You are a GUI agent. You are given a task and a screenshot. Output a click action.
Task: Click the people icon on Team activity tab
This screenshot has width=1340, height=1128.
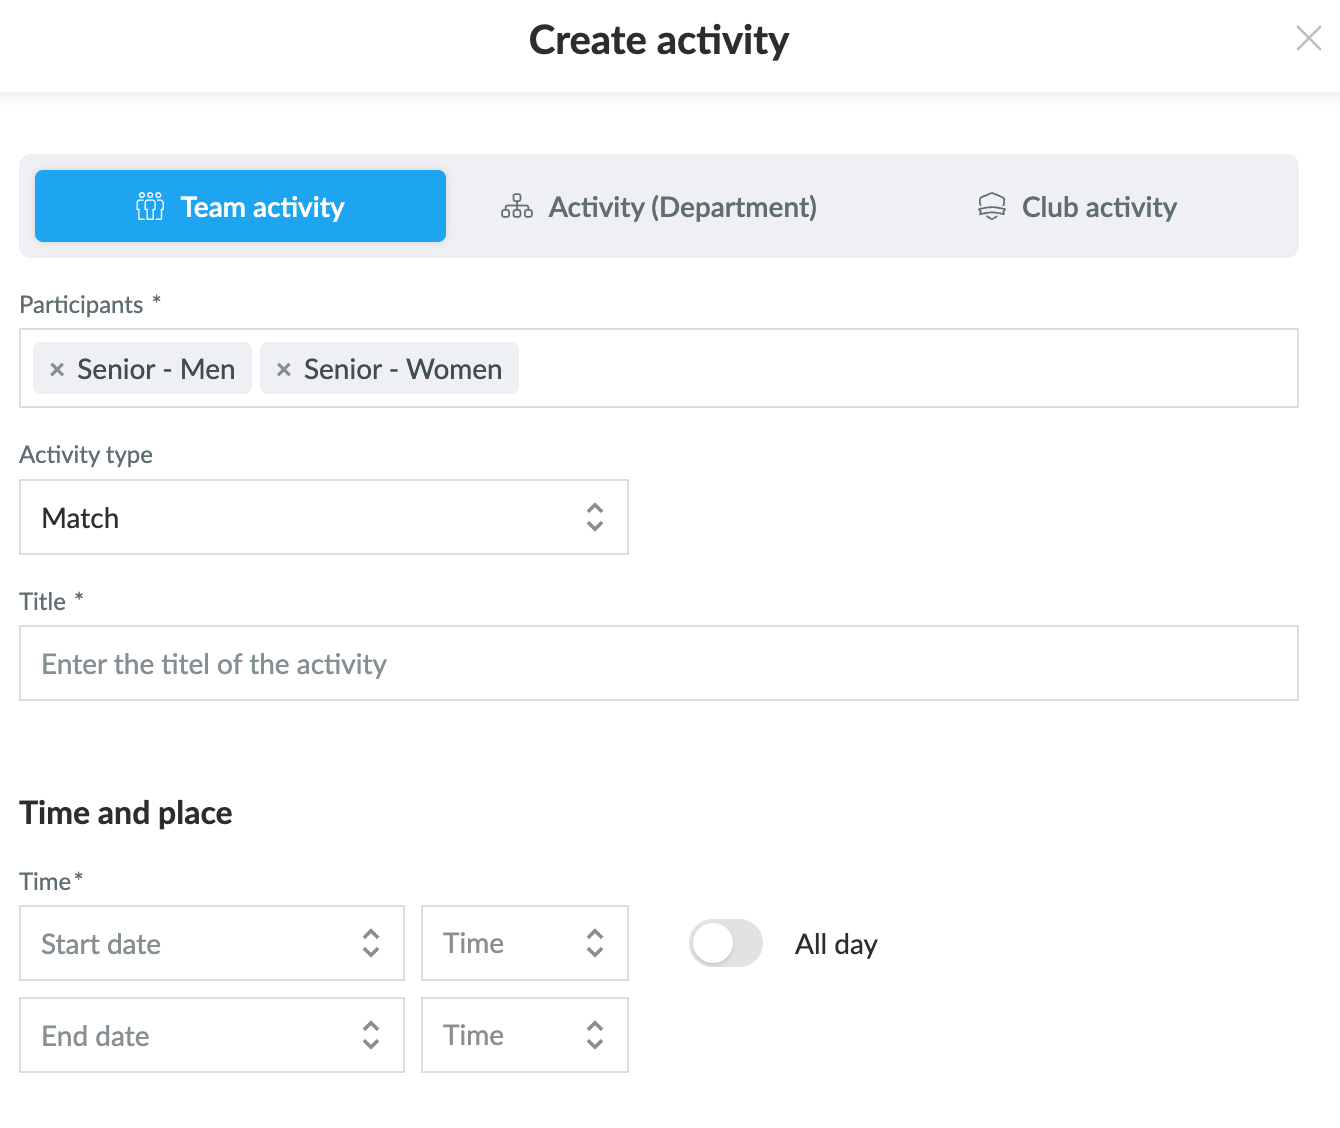click(148, 206)
